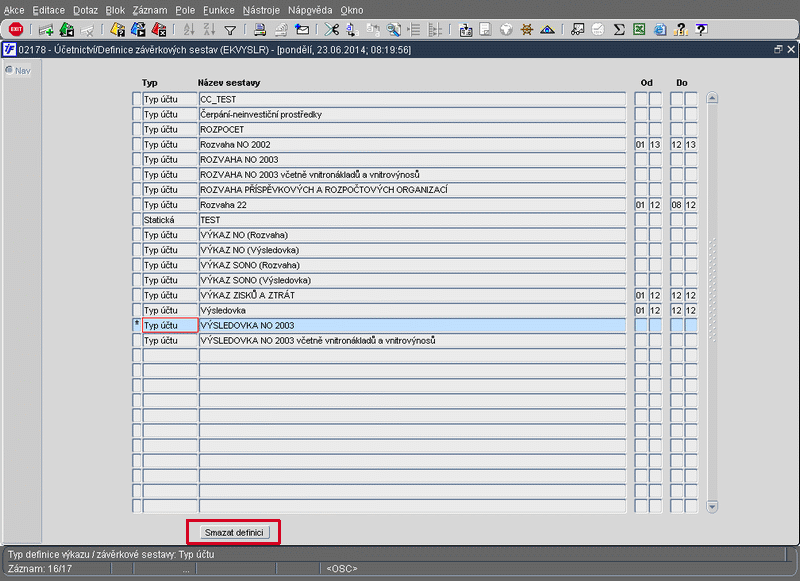Cut using the scissors icon
This screenshot has width=800, height=581.
tap(332, 30)
